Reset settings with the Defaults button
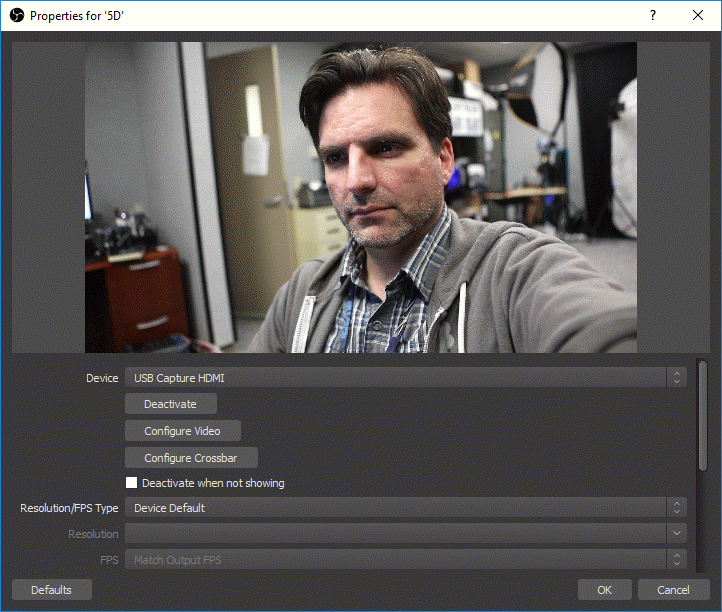722x612 pixels. (x=51, y=590)
